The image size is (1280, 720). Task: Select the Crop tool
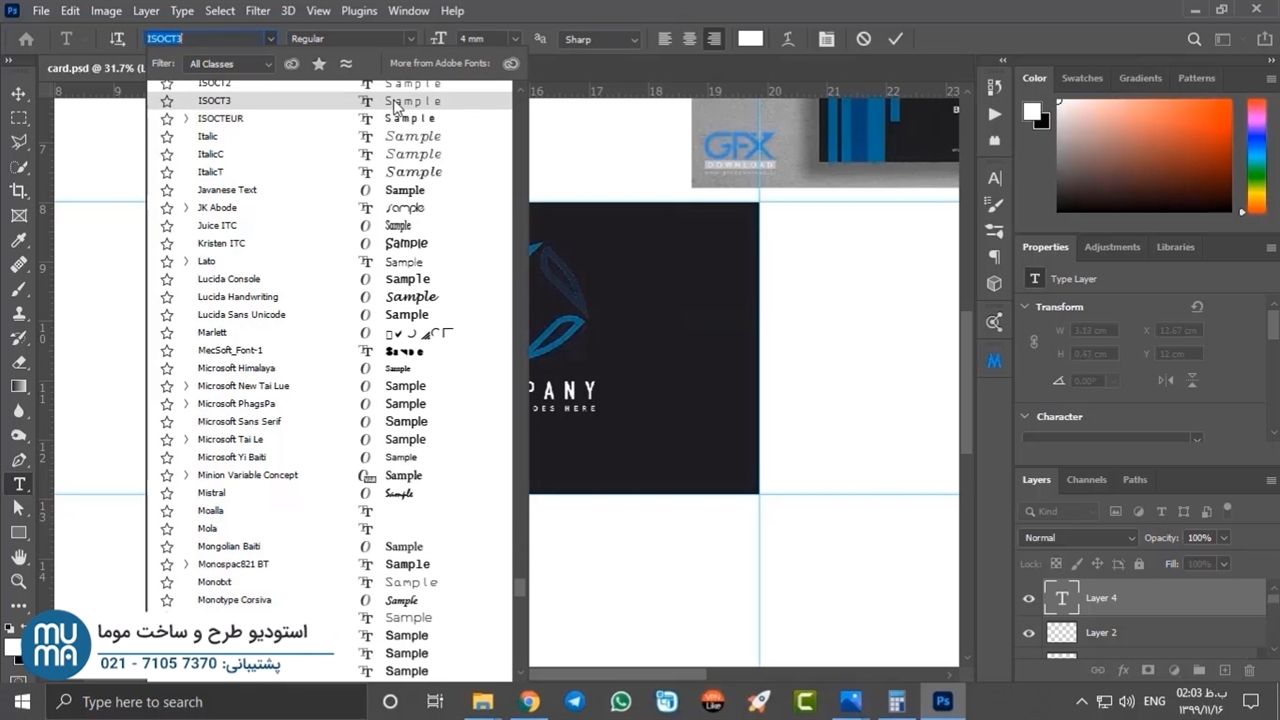[x=19, y=191]
